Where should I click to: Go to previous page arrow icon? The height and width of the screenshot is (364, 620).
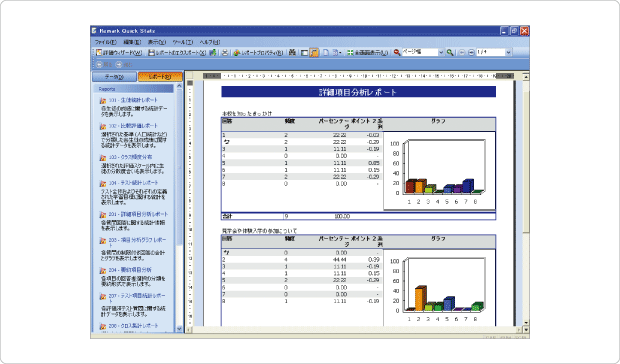coord(461,53)
